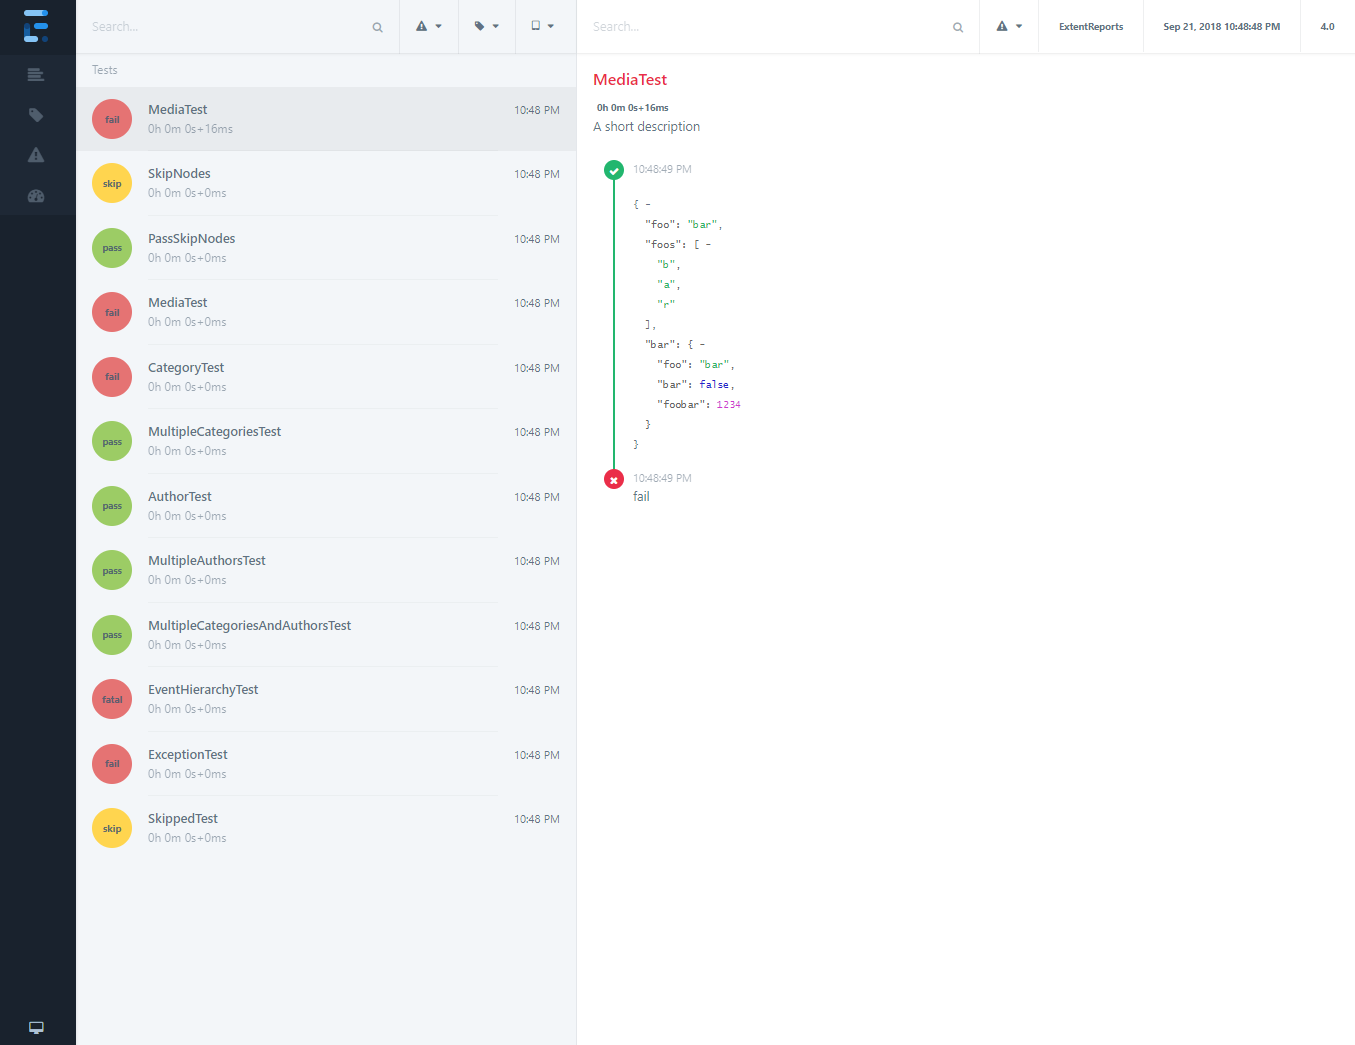
Task: Click the ExtentReports logo icon
Action: tap(36, 26)
